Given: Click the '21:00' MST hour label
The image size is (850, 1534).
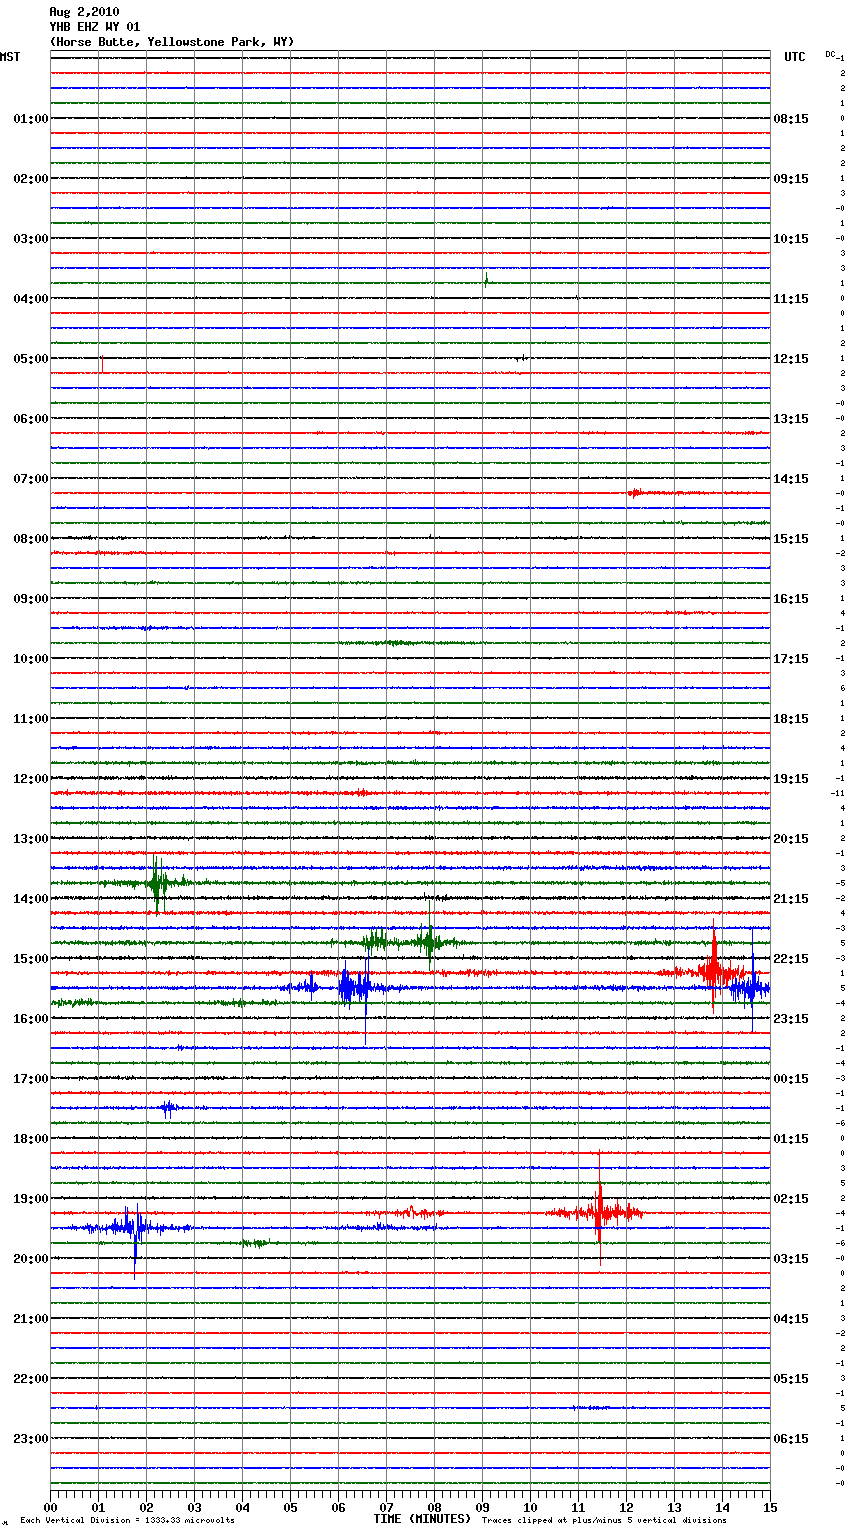Looking at the screenshot, I should 31,1319.
